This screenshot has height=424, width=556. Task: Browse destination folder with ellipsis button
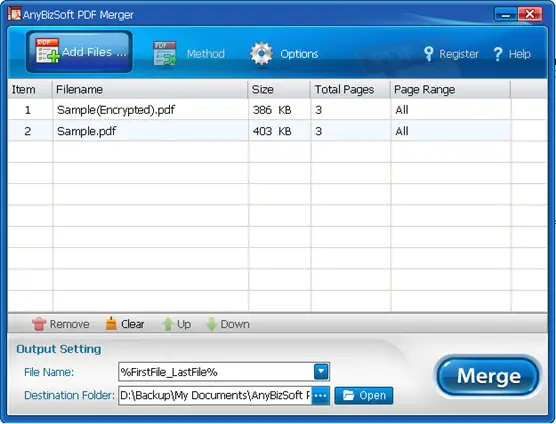click(x=321, y=396)
